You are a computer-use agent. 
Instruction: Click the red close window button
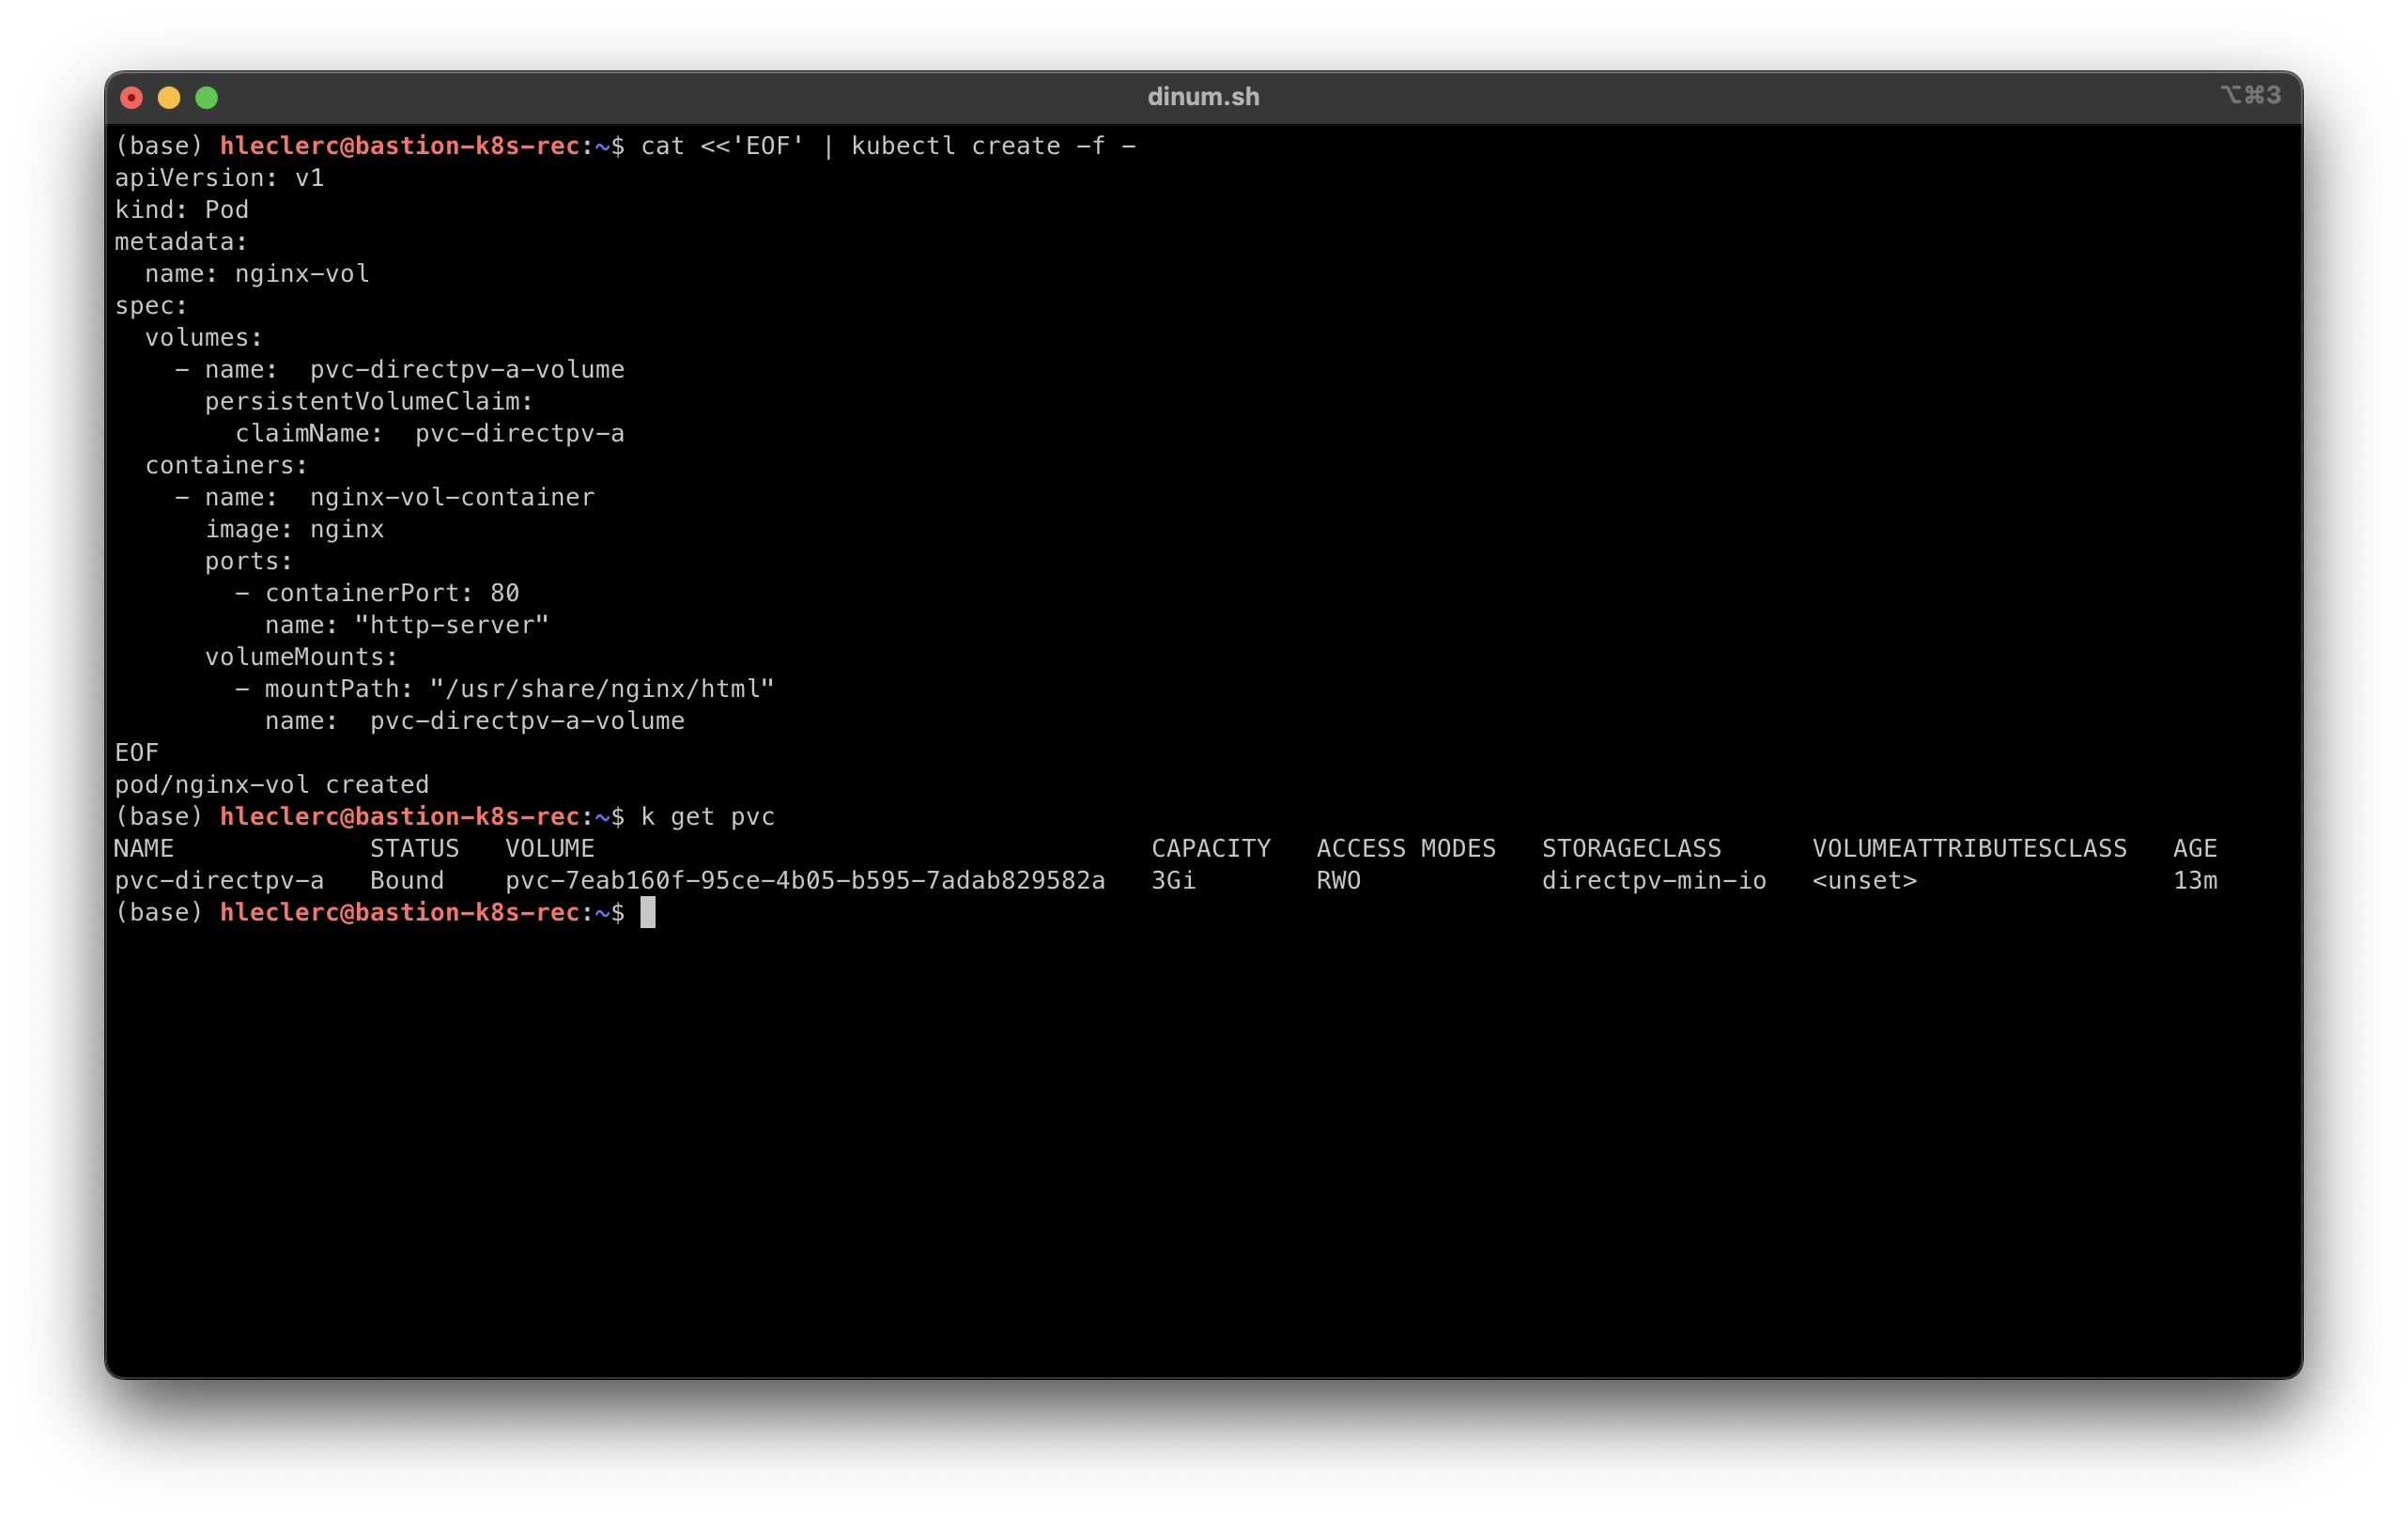(x=131, y=97)
